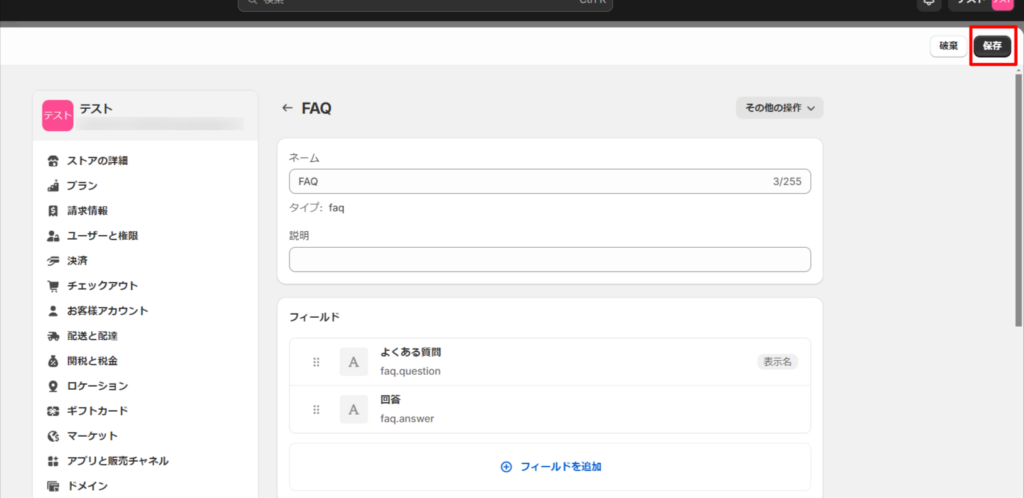This screenshot has width=1024, height=498.
Task: Click the billing icon beside 請求情報
Action: click(x=54, y=211)
